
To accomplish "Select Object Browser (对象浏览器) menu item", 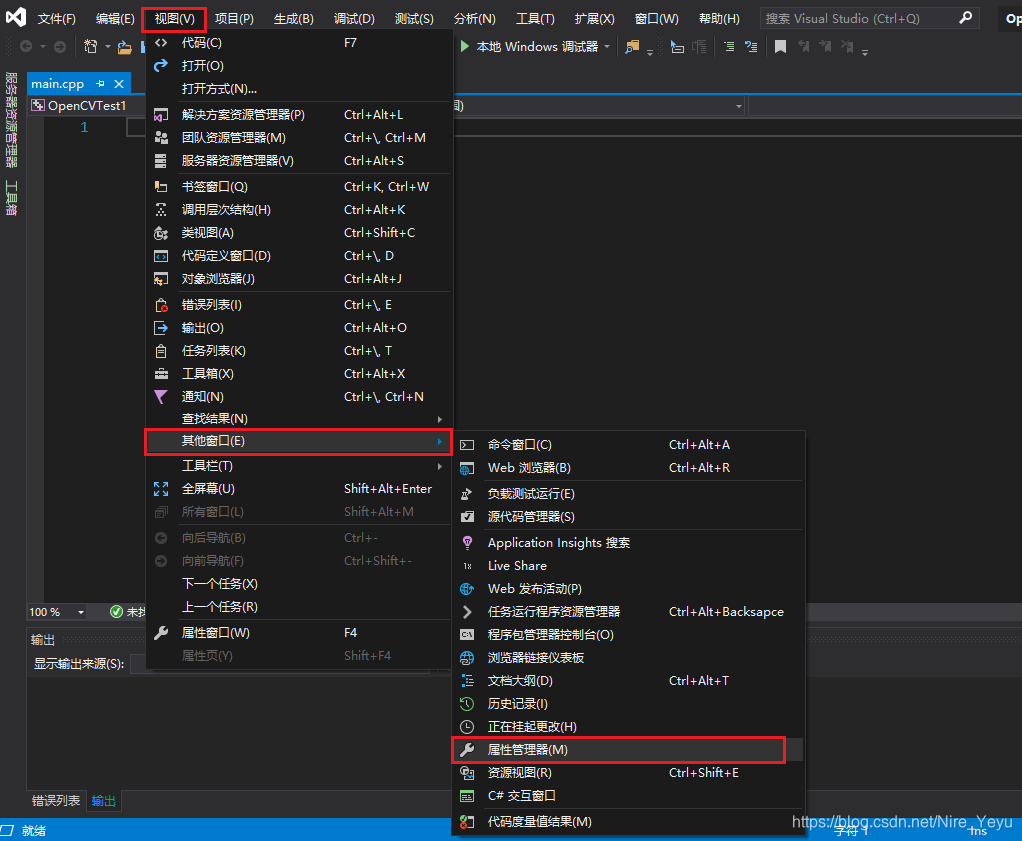I will click(298, 278).
